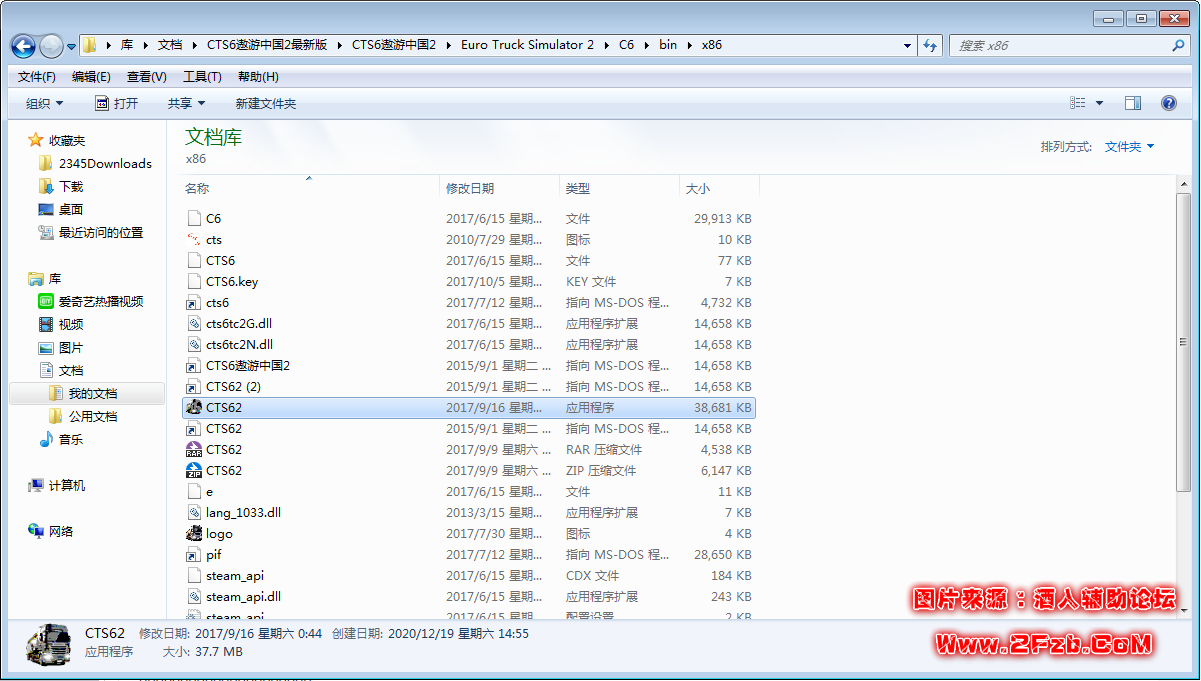Select lang_1033.dll file icon
The width and height of the screenshot is (1201, 681).
tap(194, 513)
